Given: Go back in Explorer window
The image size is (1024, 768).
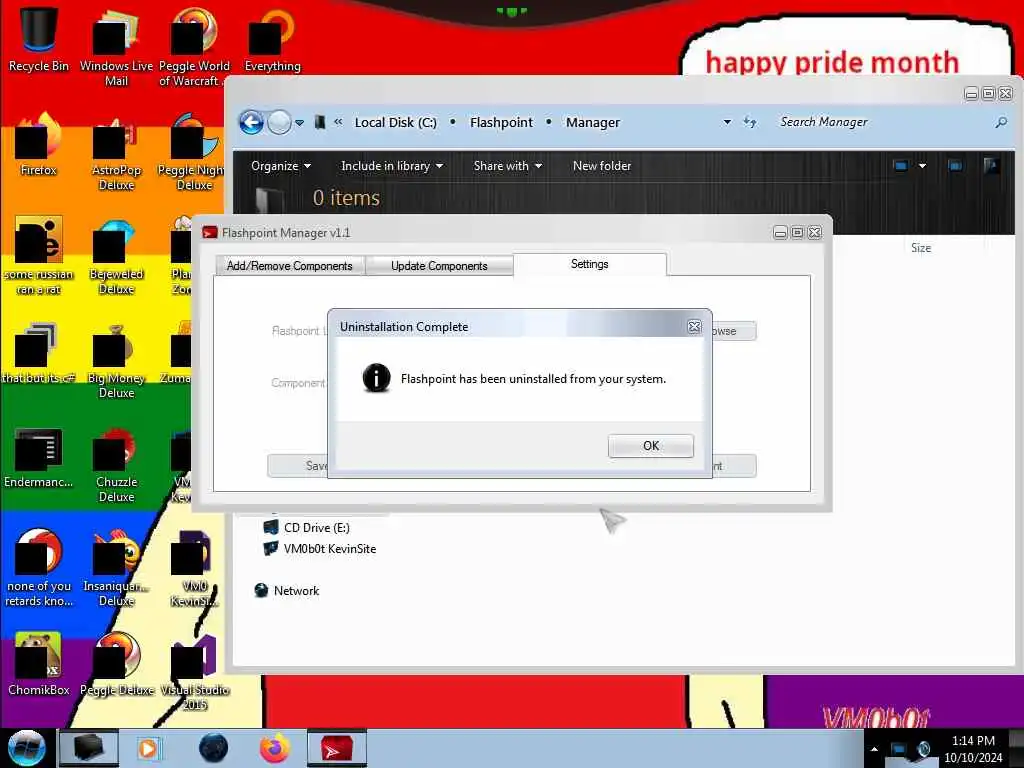Looking at the screenshot, I should pos(251,122).
